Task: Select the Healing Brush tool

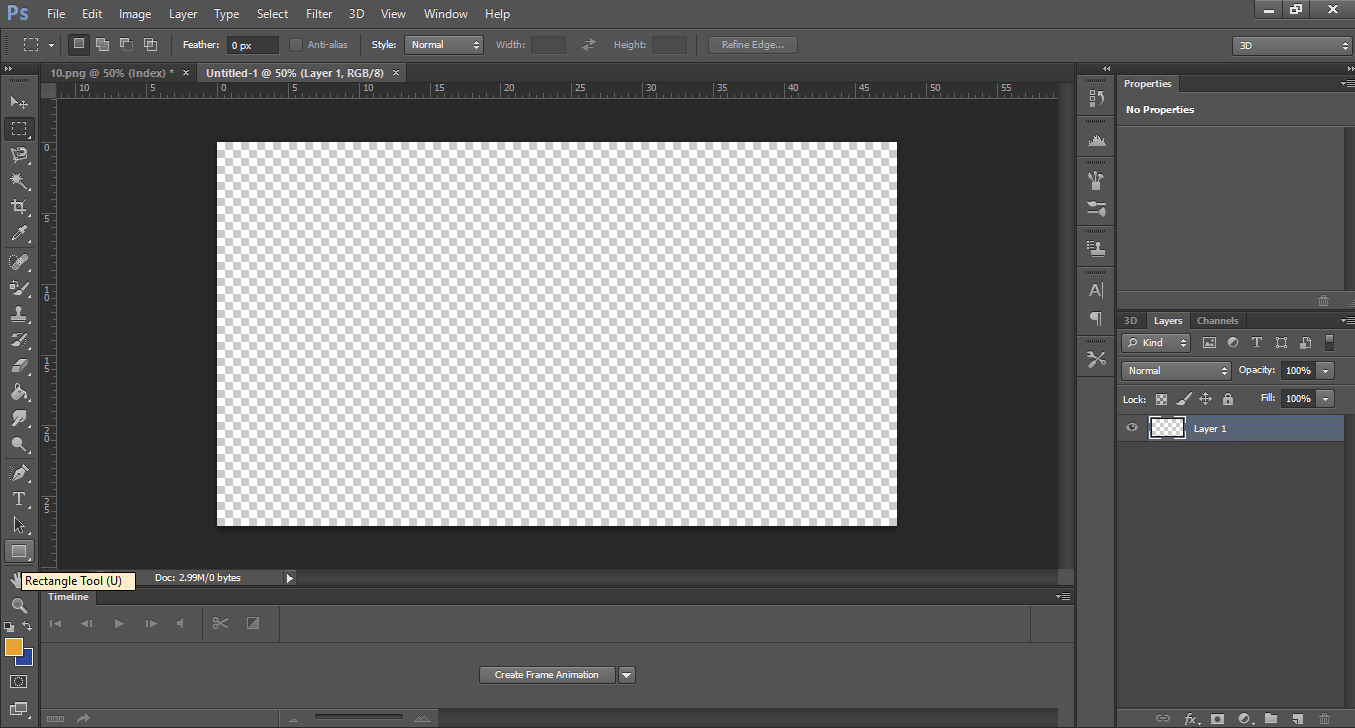Action: pos(19,262)
